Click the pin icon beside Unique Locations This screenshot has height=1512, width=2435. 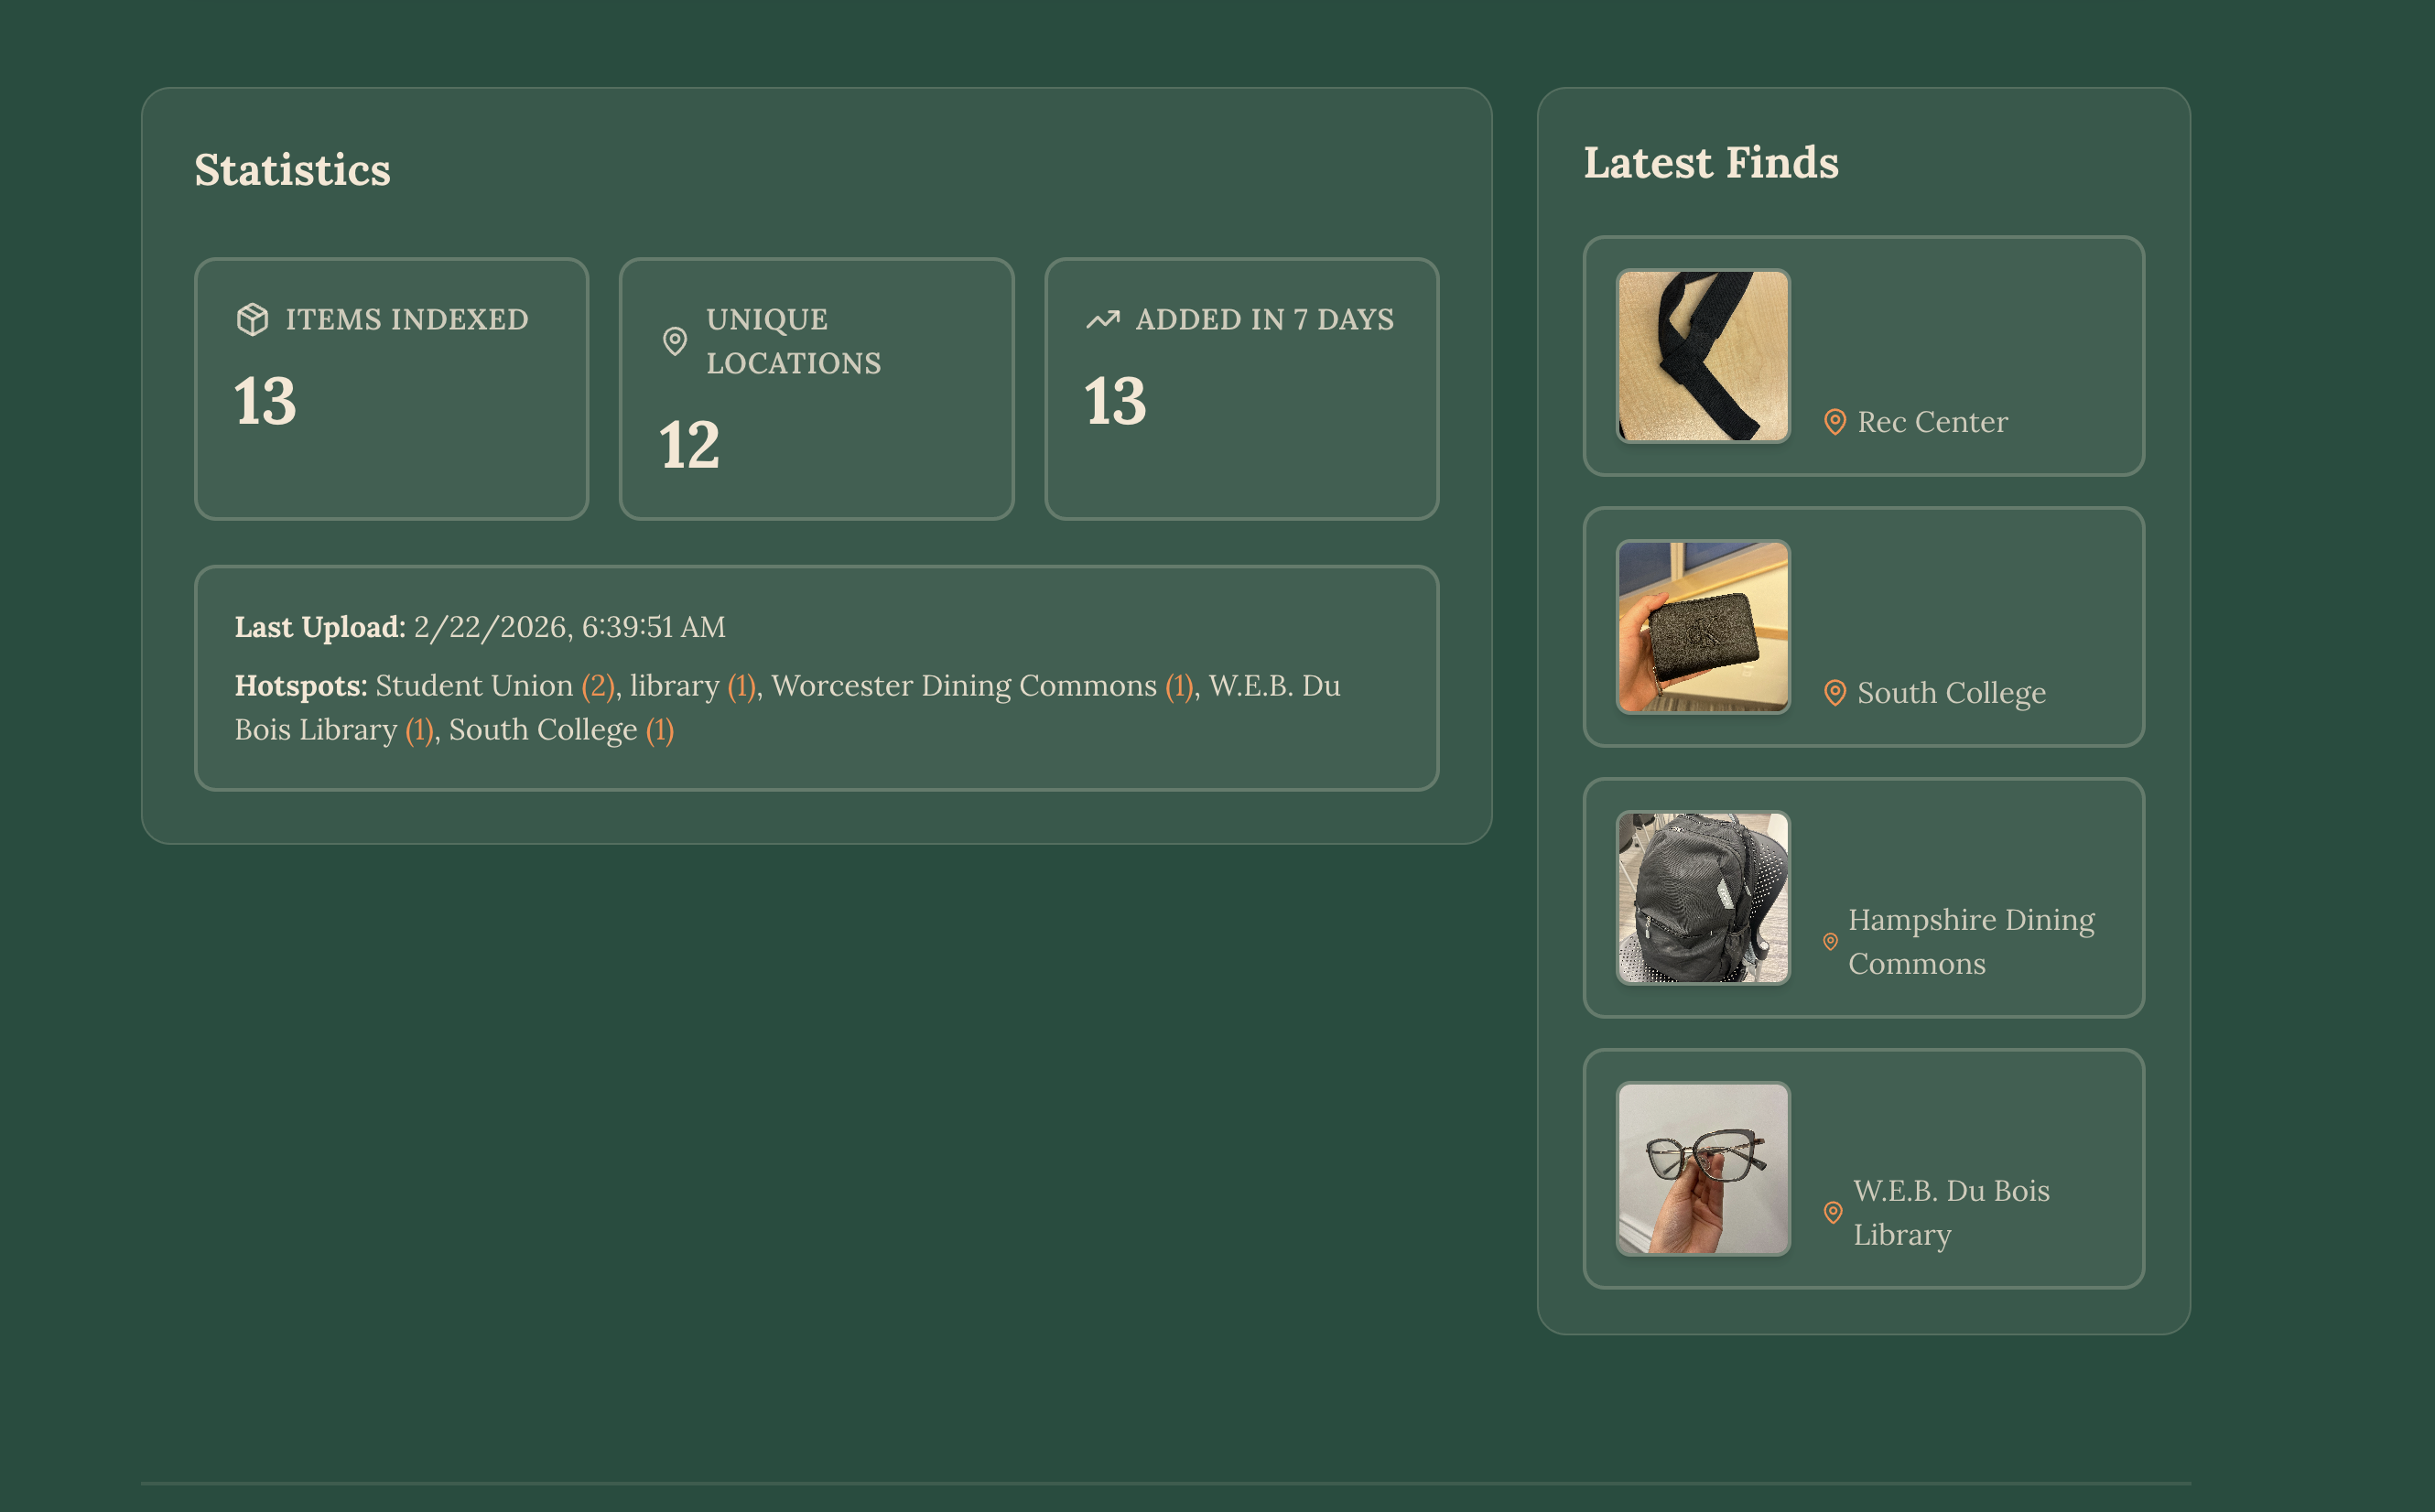point(675,341)
